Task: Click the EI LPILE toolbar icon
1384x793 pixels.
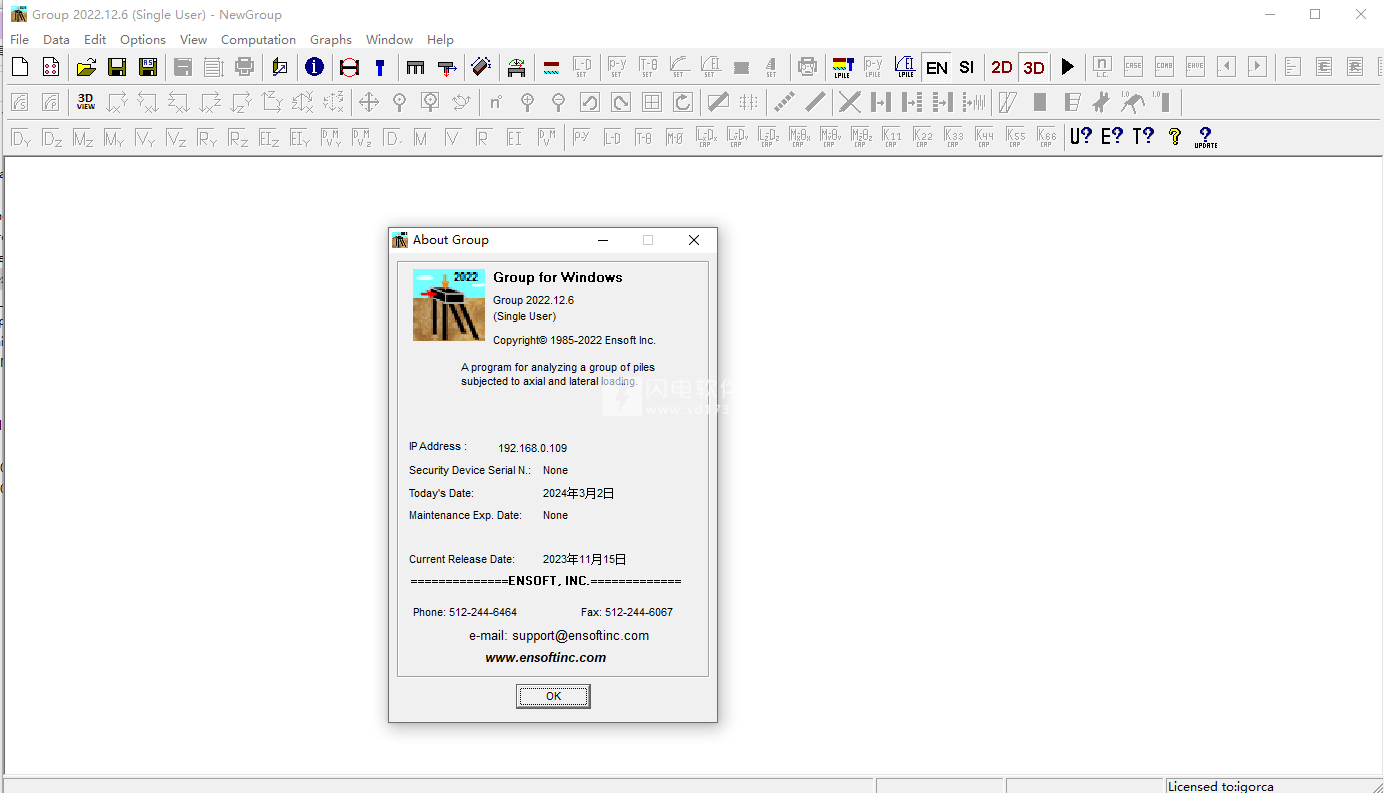Action: pos(905,67)
